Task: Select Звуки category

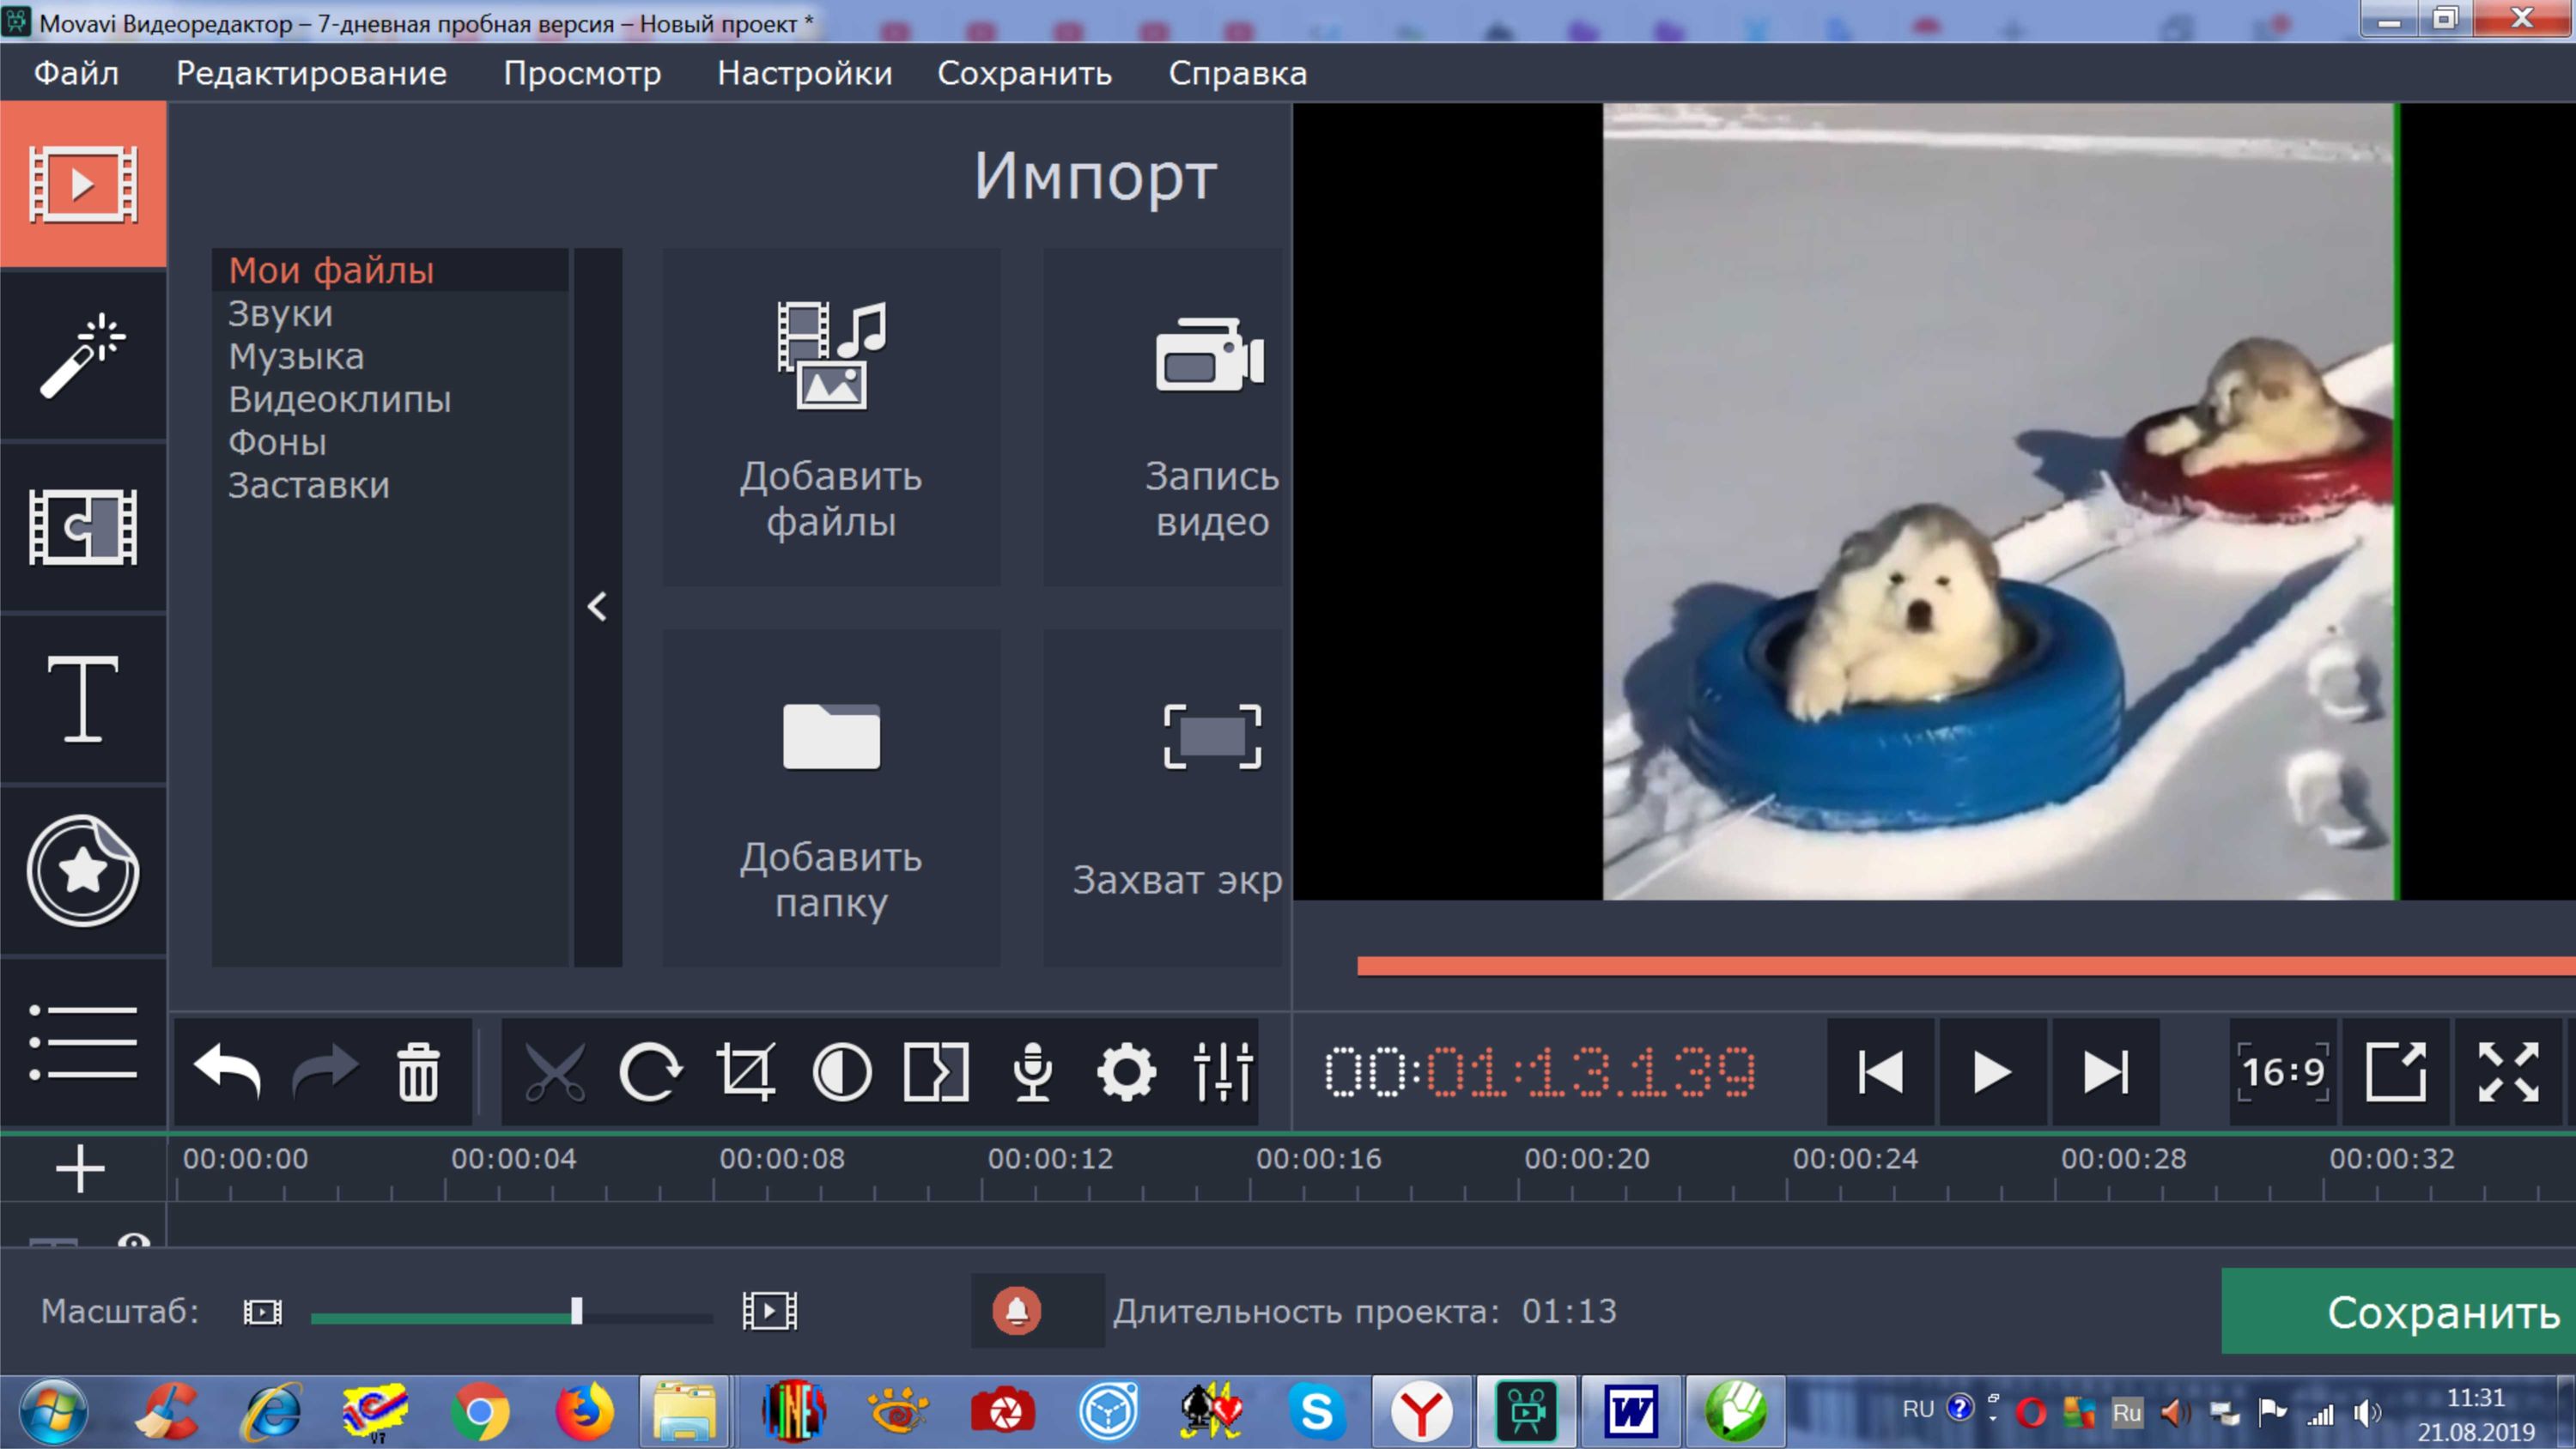Action: point(390,313)
